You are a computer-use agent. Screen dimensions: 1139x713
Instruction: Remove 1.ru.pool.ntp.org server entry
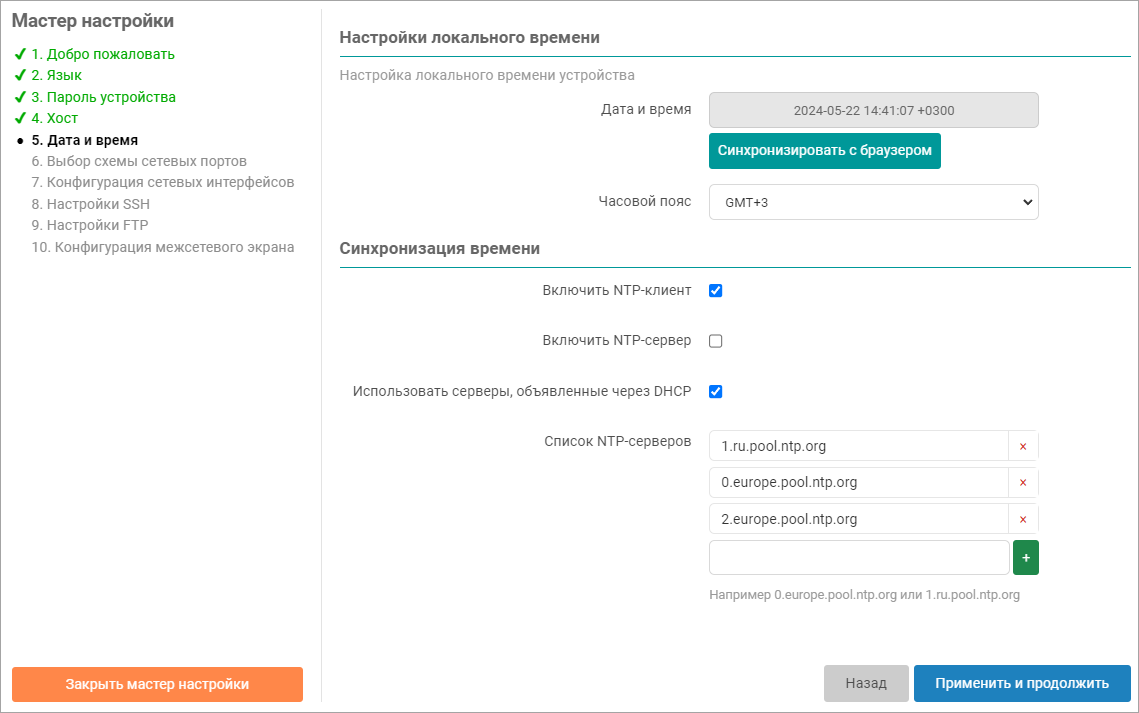[1022, 446]
